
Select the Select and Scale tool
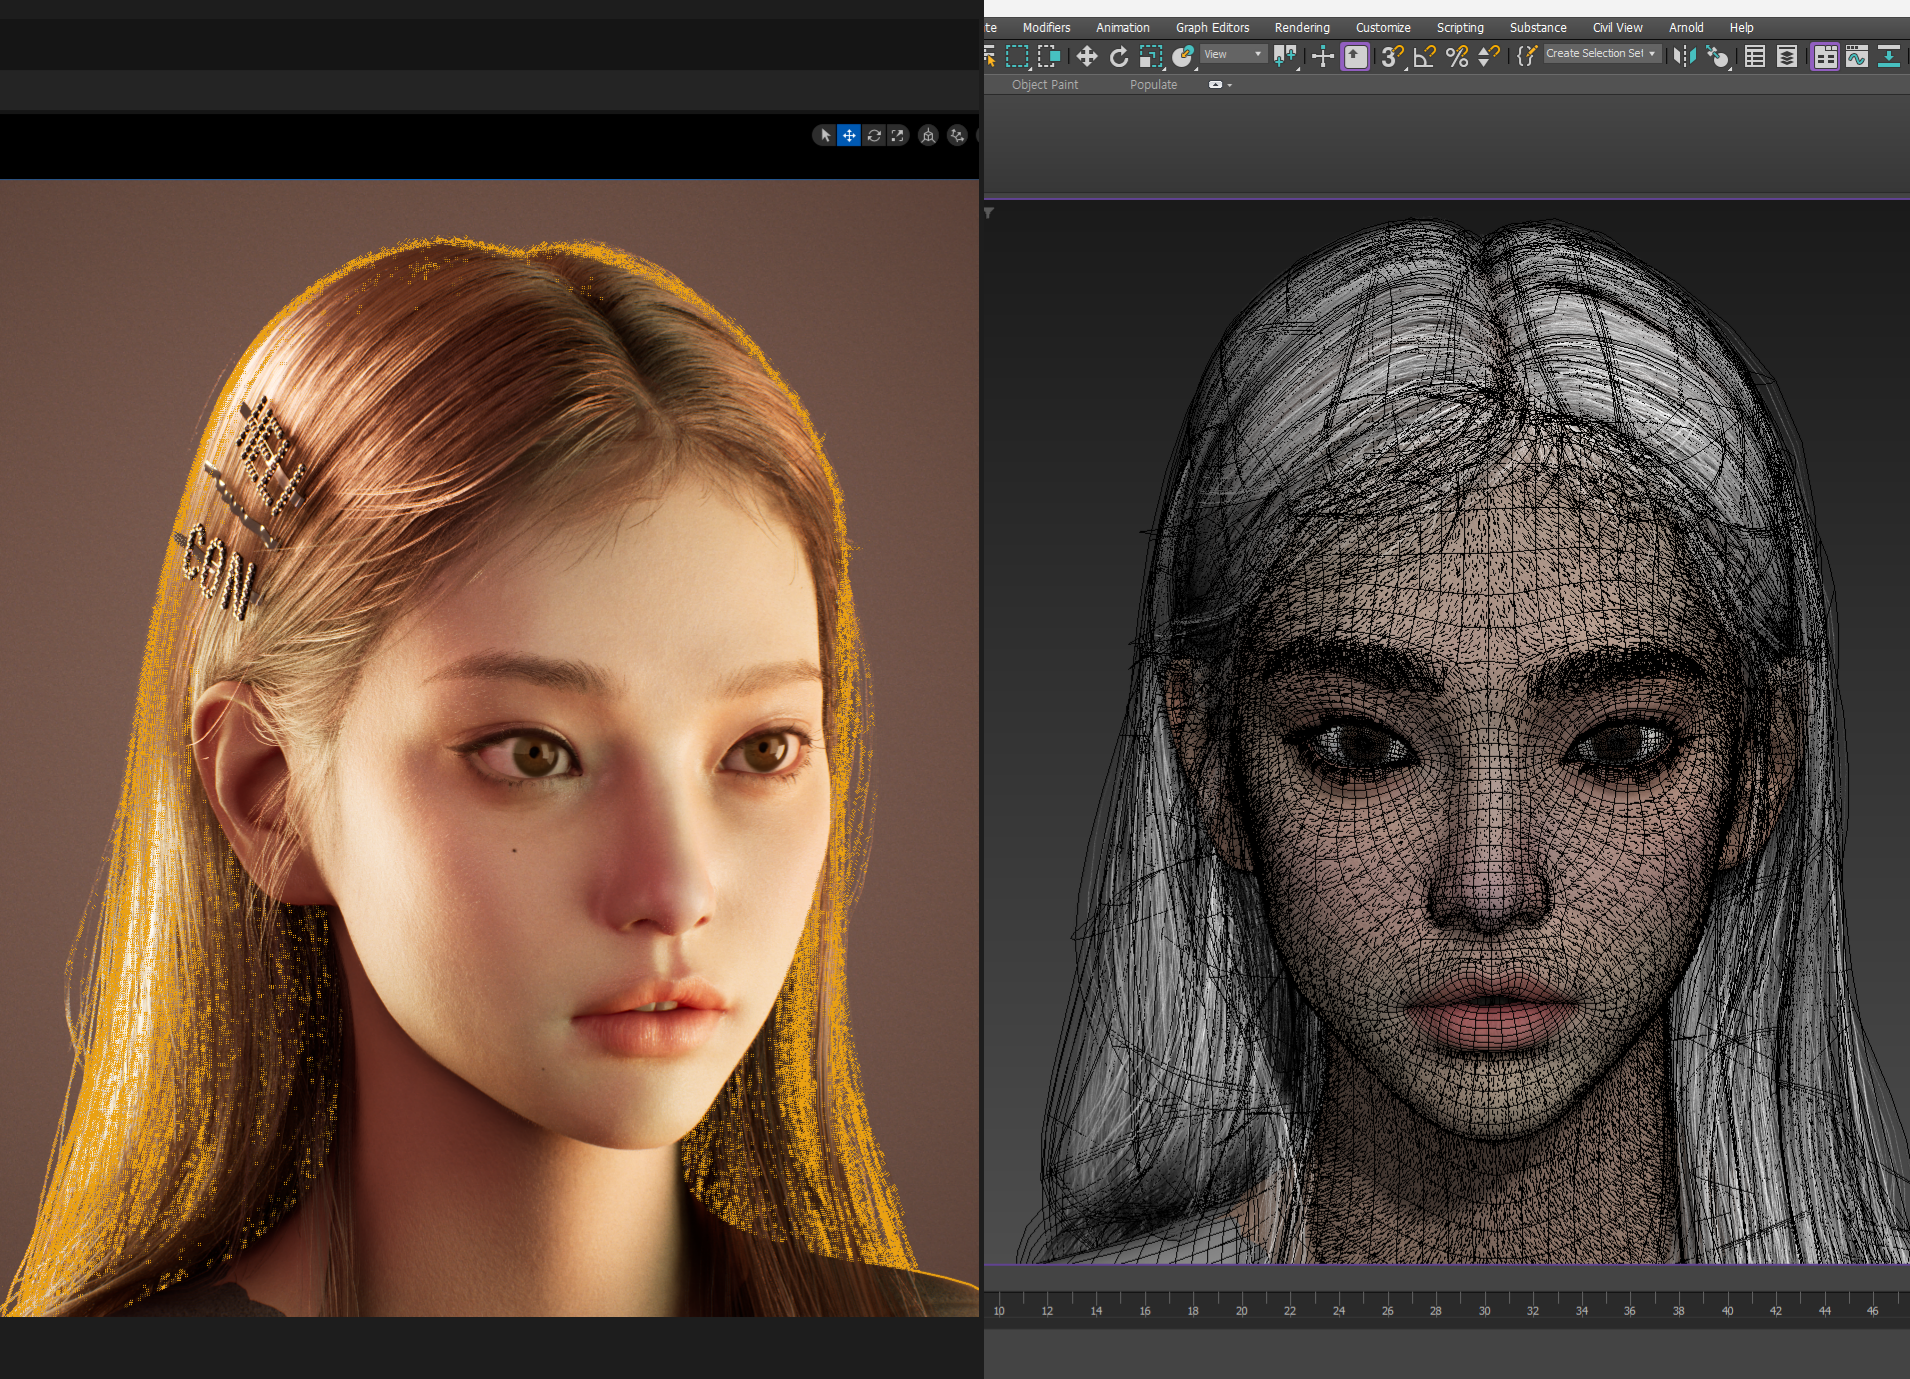pyautogui.click(x=1151, y=57)
